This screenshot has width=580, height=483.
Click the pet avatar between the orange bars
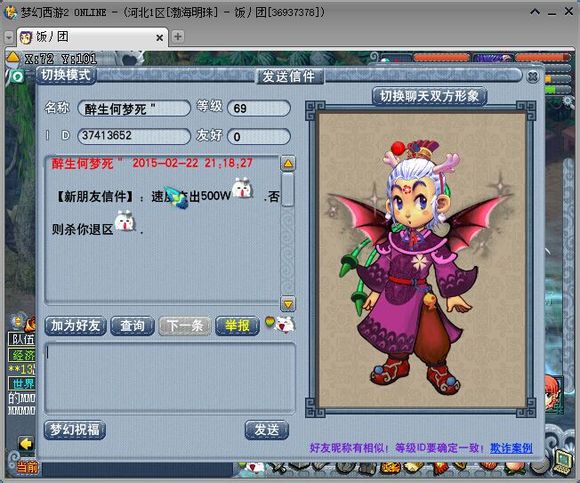point(493,57)
